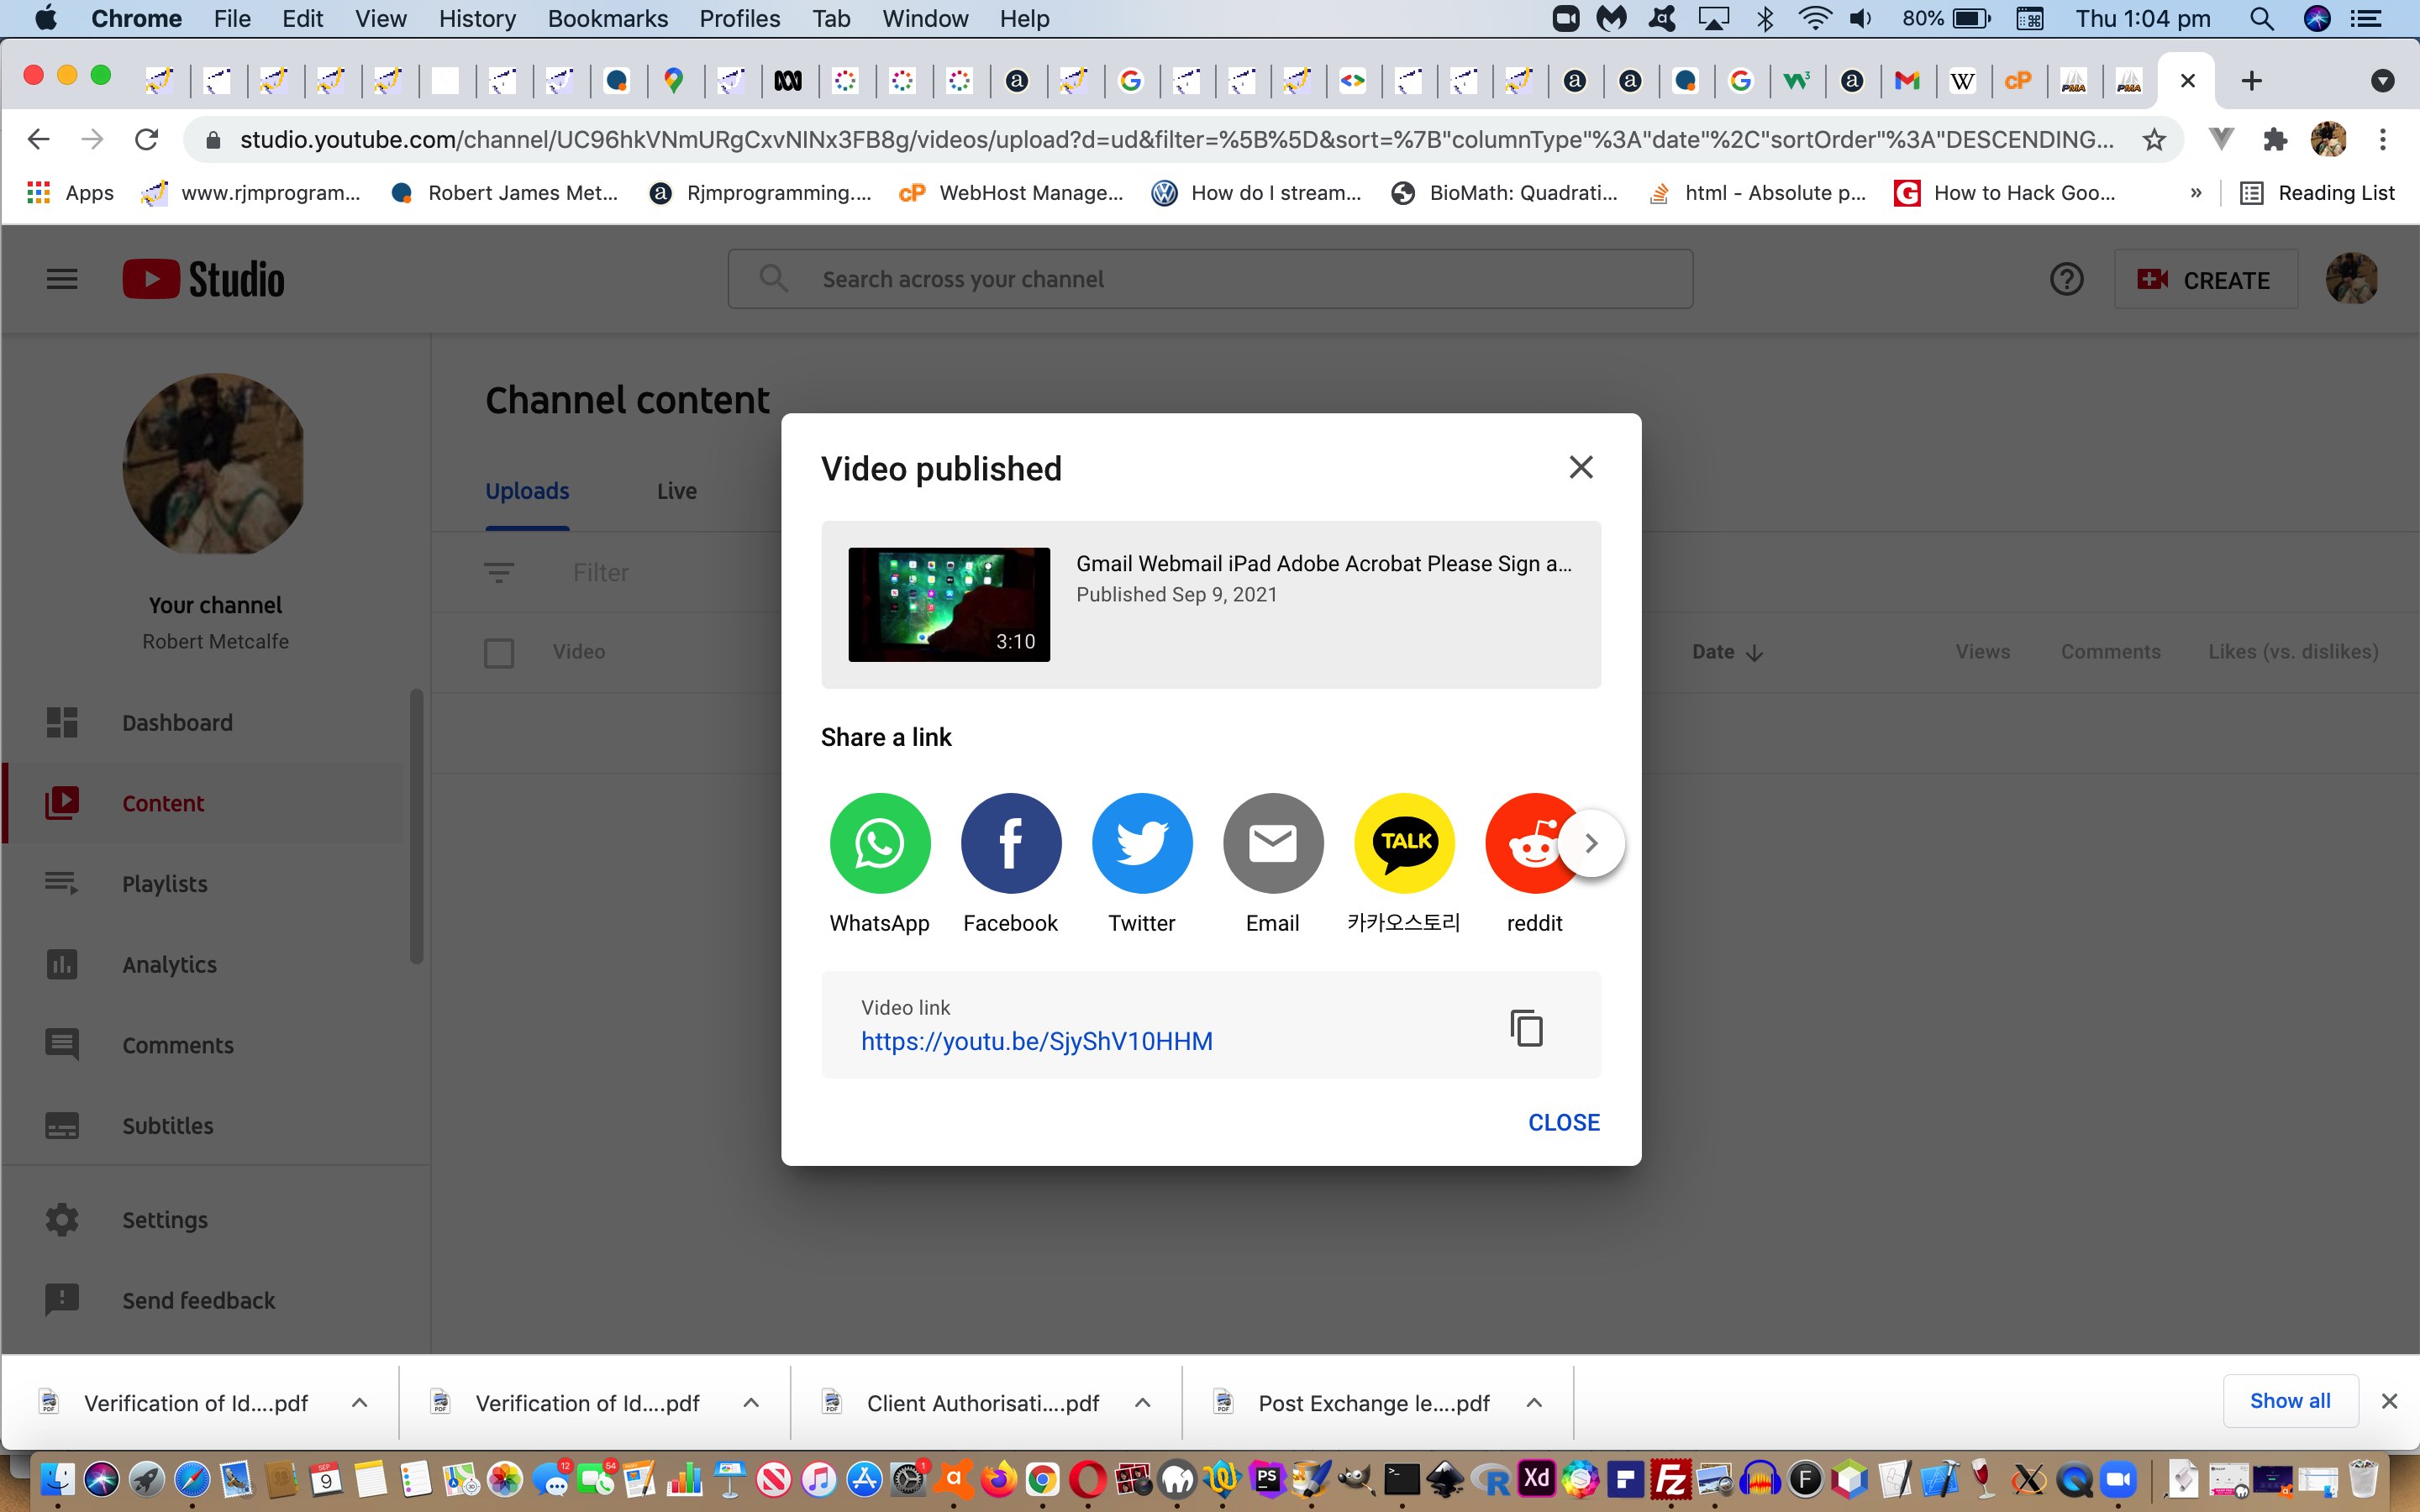2420x1512 pixels.
Task: Open the Profiles menu in menu bar
Action: coord(739,19)
